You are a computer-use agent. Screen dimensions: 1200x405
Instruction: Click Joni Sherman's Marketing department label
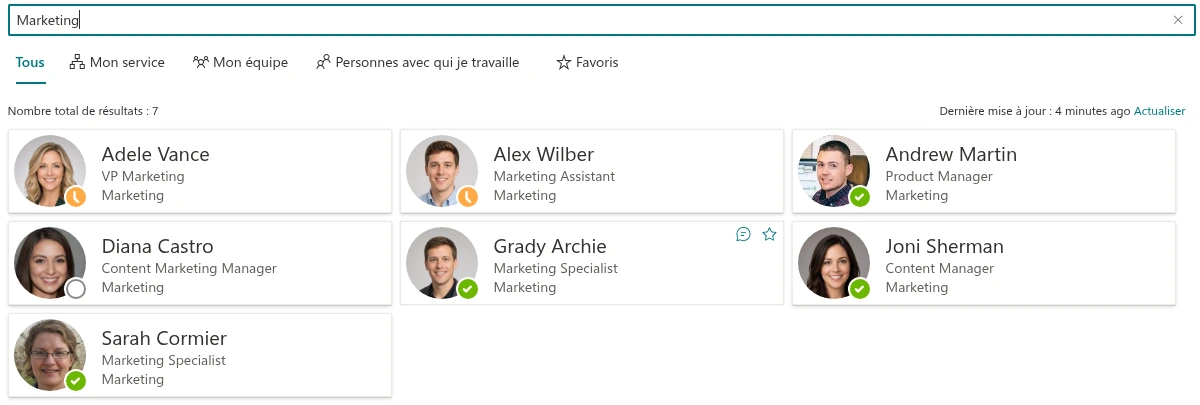point(917,287)
